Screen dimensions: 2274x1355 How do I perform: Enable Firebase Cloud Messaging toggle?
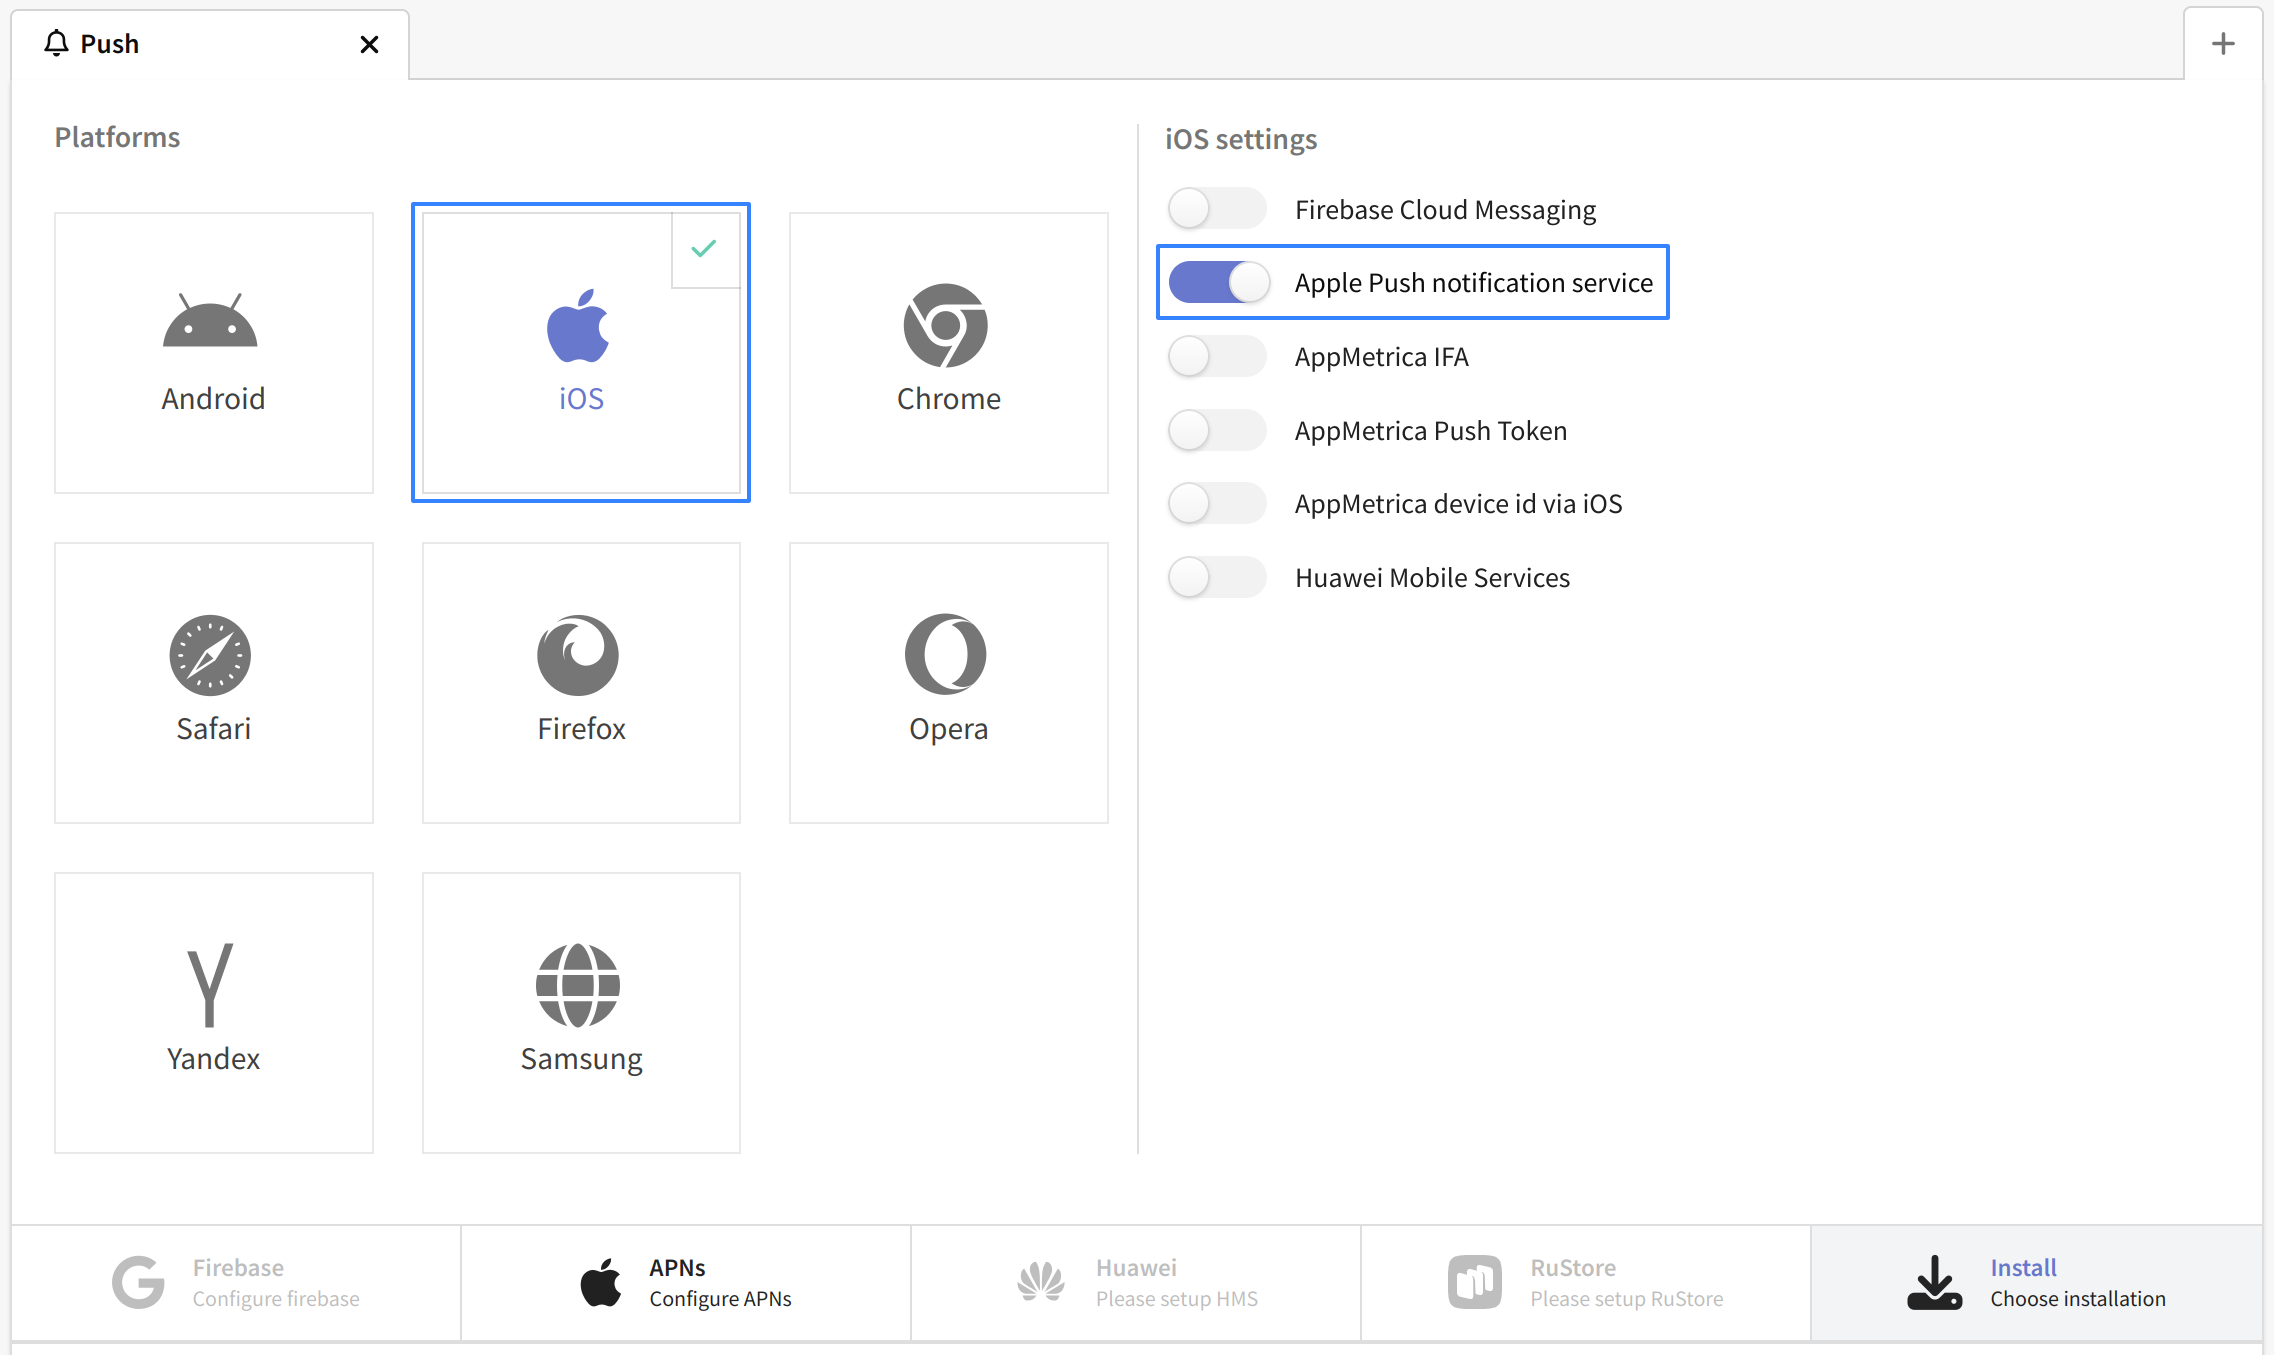(x=1217, y=209)
